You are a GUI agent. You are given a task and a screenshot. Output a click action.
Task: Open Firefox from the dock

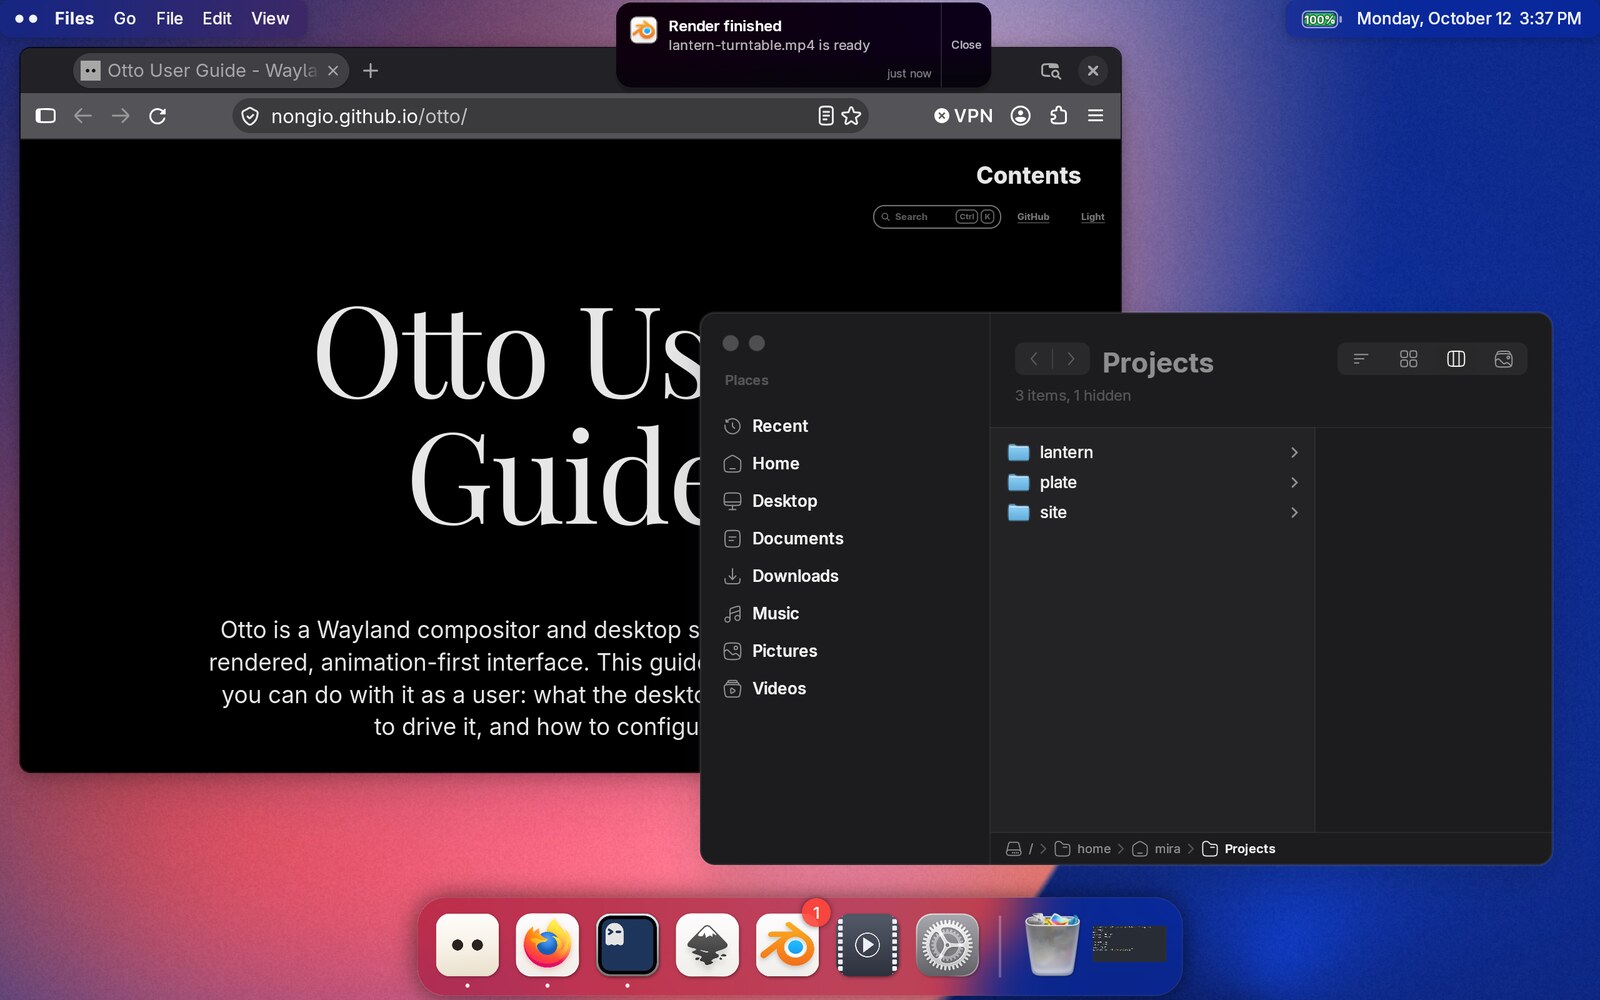[547, 945]
